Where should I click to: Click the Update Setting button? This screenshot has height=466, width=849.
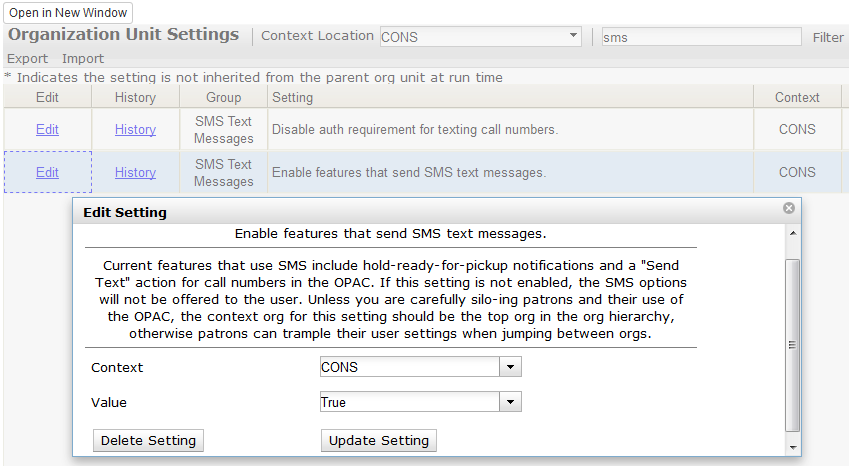(x=379, y=440)
